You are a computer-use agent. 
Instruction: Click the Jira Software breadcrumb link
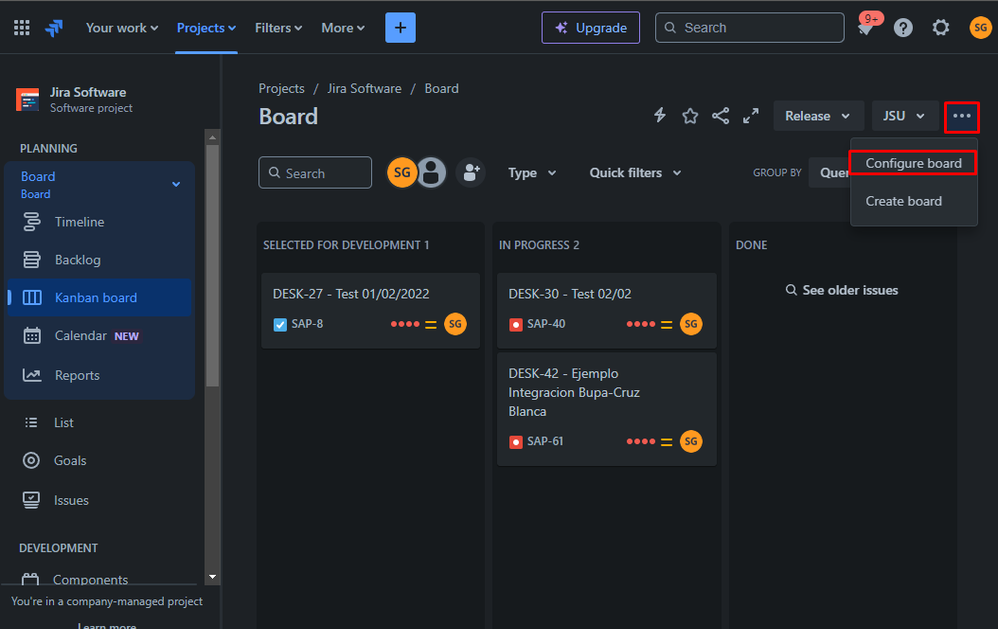pyautogui.click(x=364, y=88)
